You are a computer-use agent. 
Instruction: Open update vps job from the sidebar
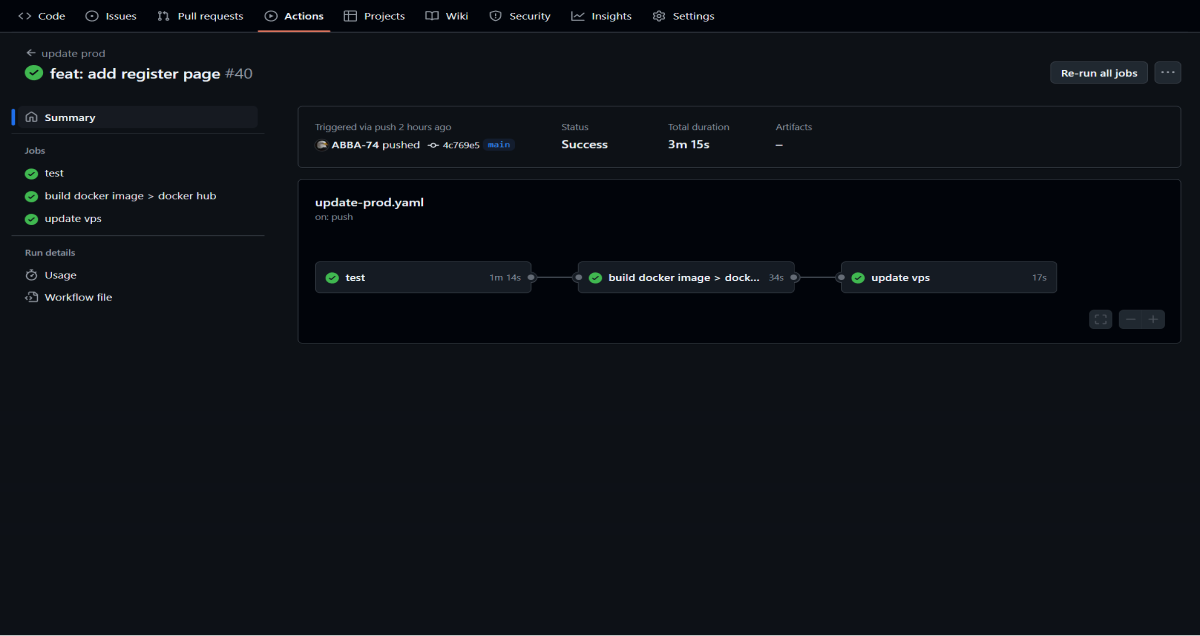pos(72,218)
